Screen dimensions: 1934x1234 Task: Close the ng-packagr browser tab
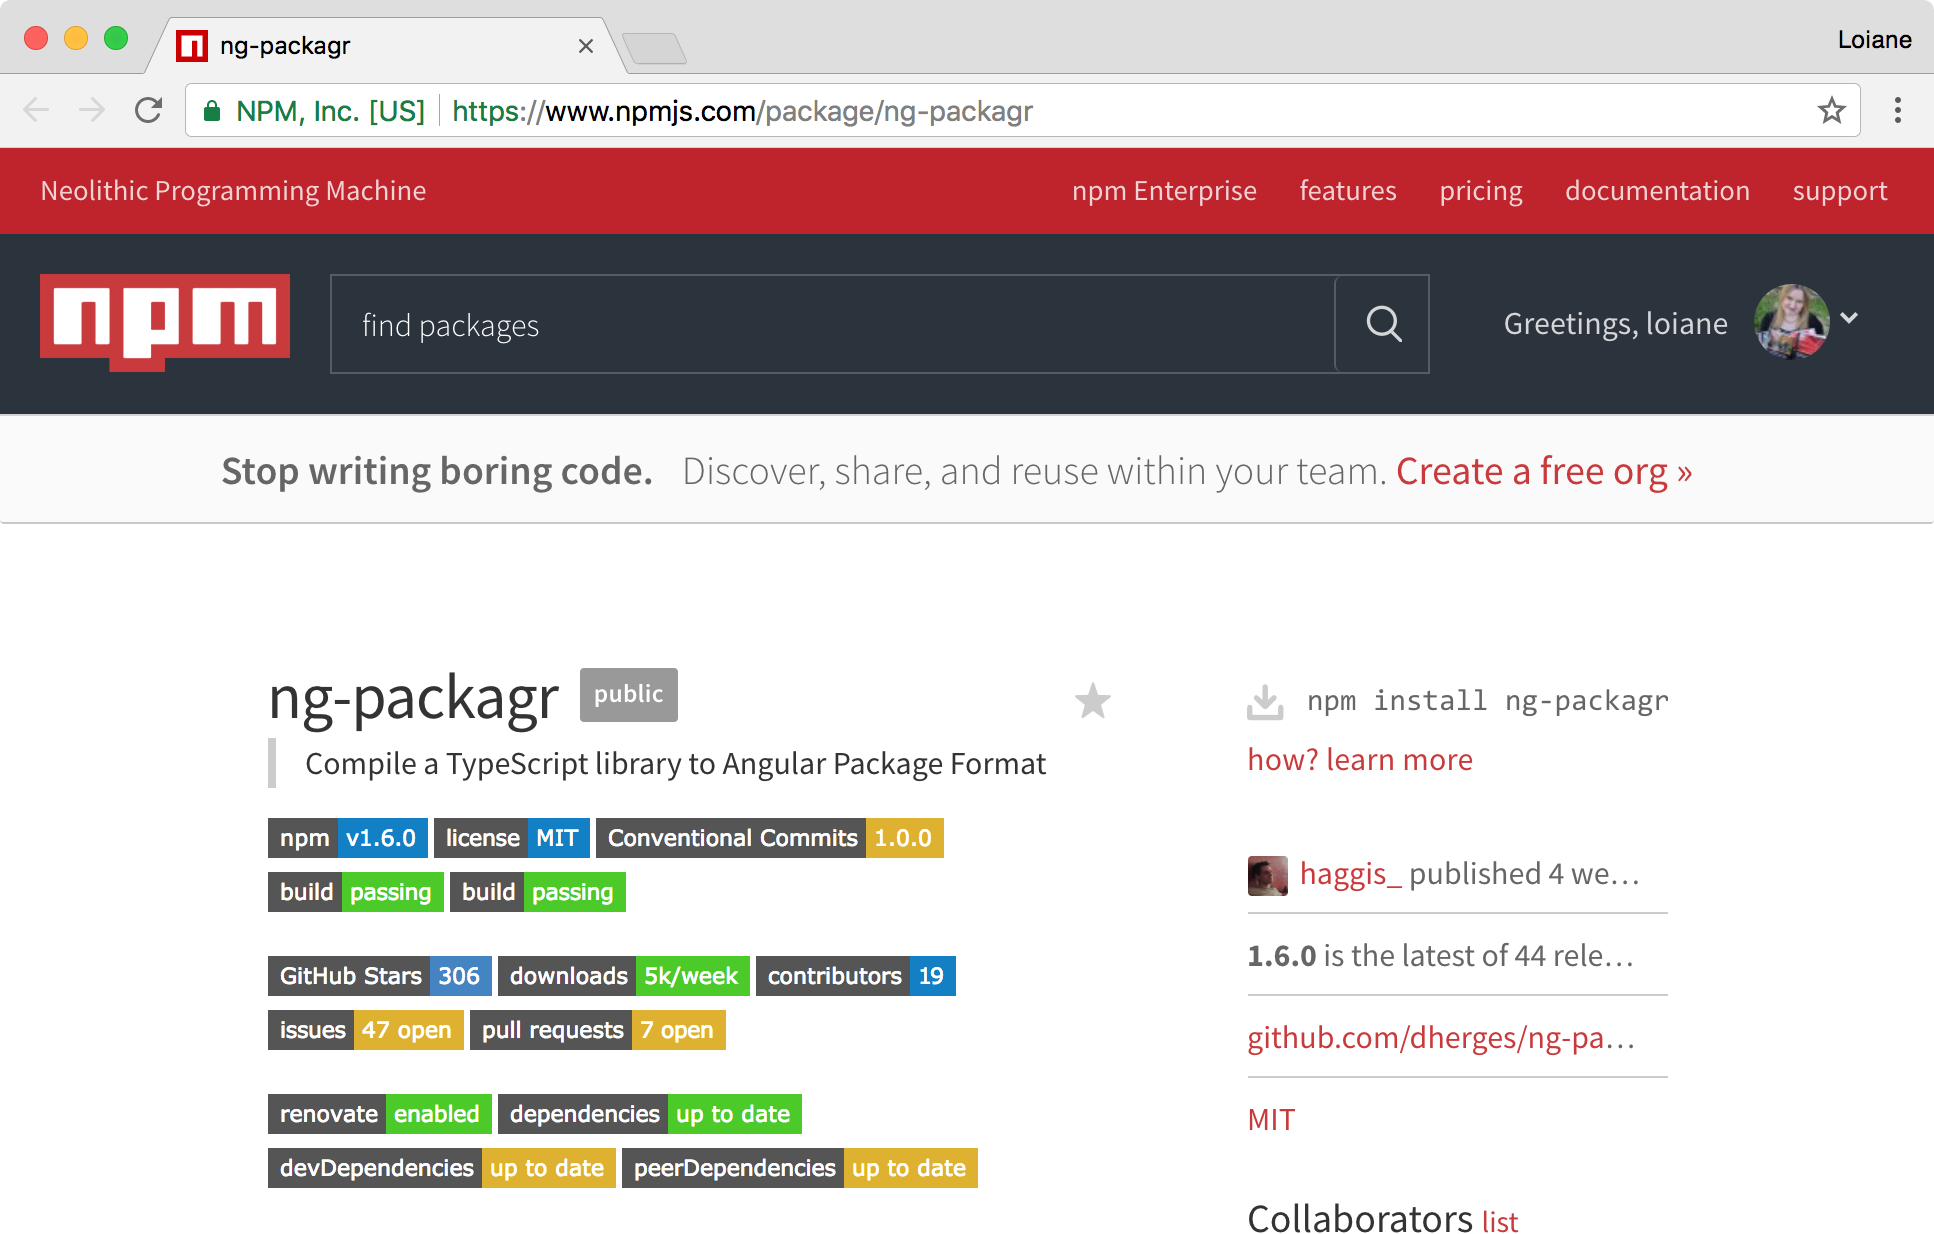[586, 46]
